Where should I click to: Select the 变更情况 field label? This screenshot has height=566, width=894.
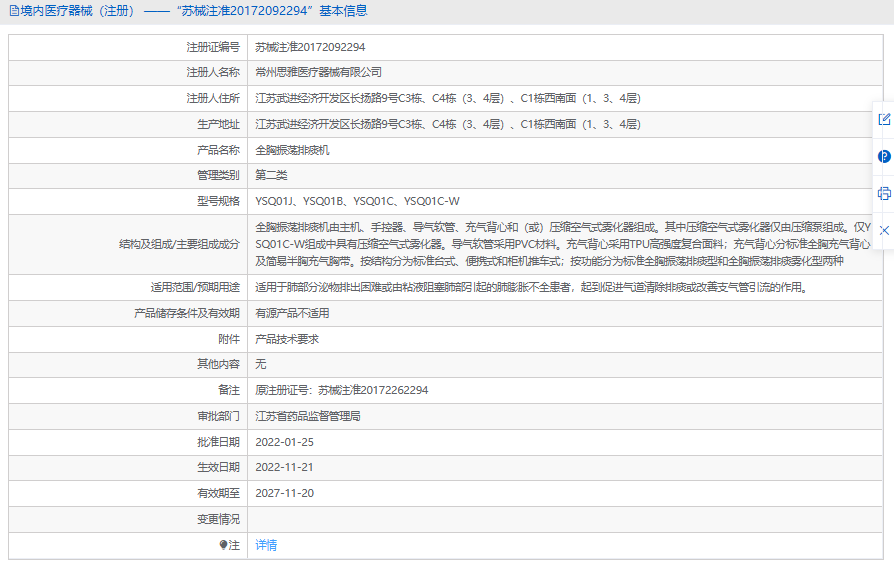[218, 520]
